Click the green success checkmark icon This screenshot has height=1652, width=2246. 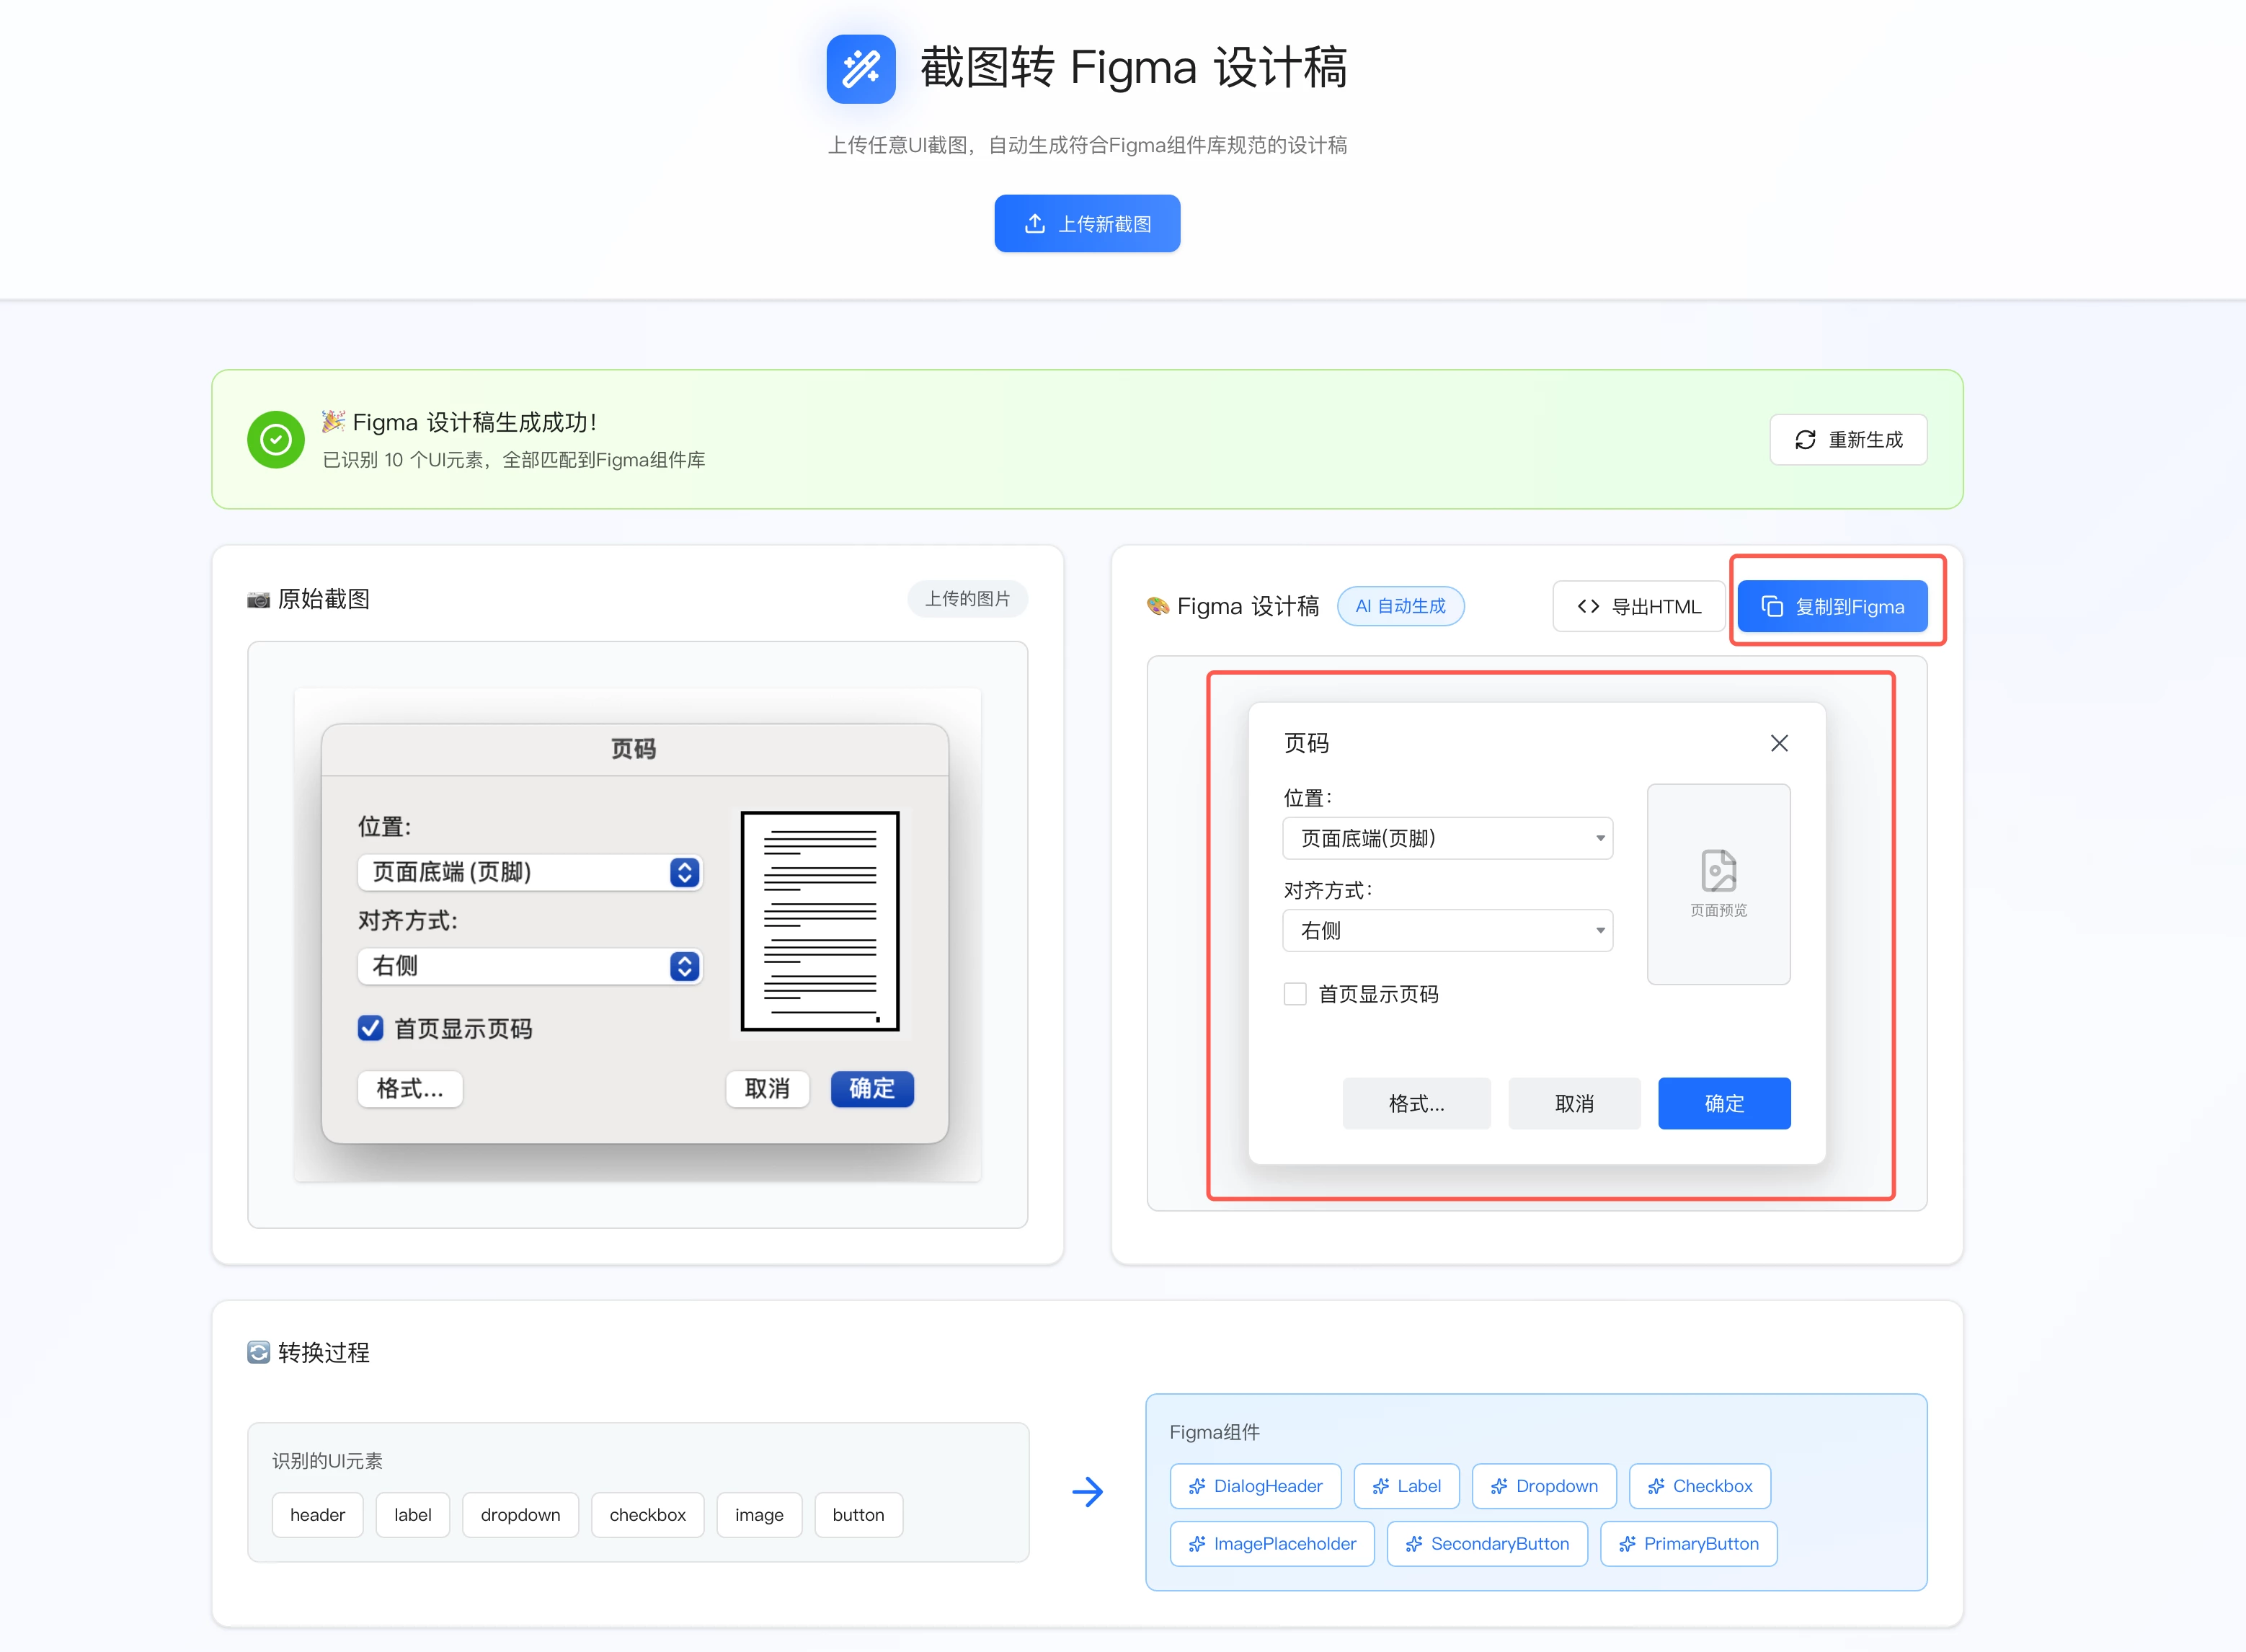click(276, 439)
